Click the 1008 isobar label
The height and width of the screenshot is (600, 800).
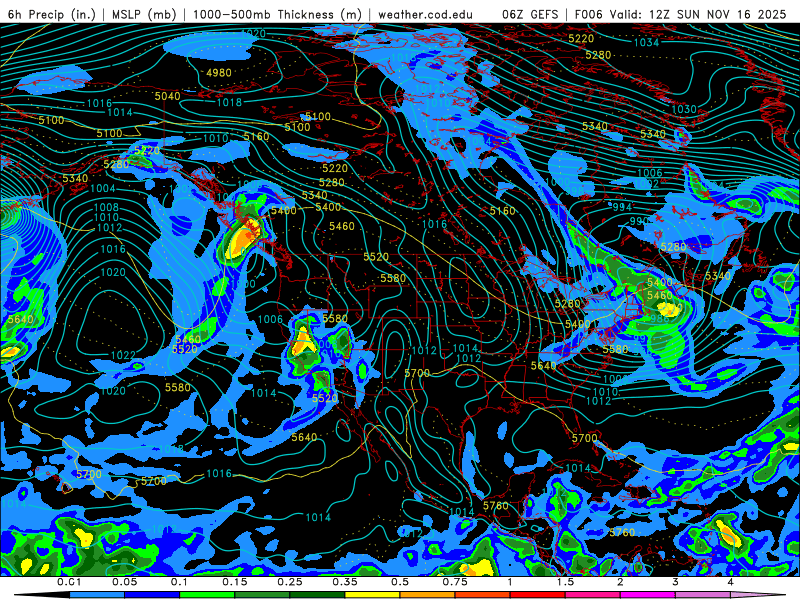(x=106, y=207)
